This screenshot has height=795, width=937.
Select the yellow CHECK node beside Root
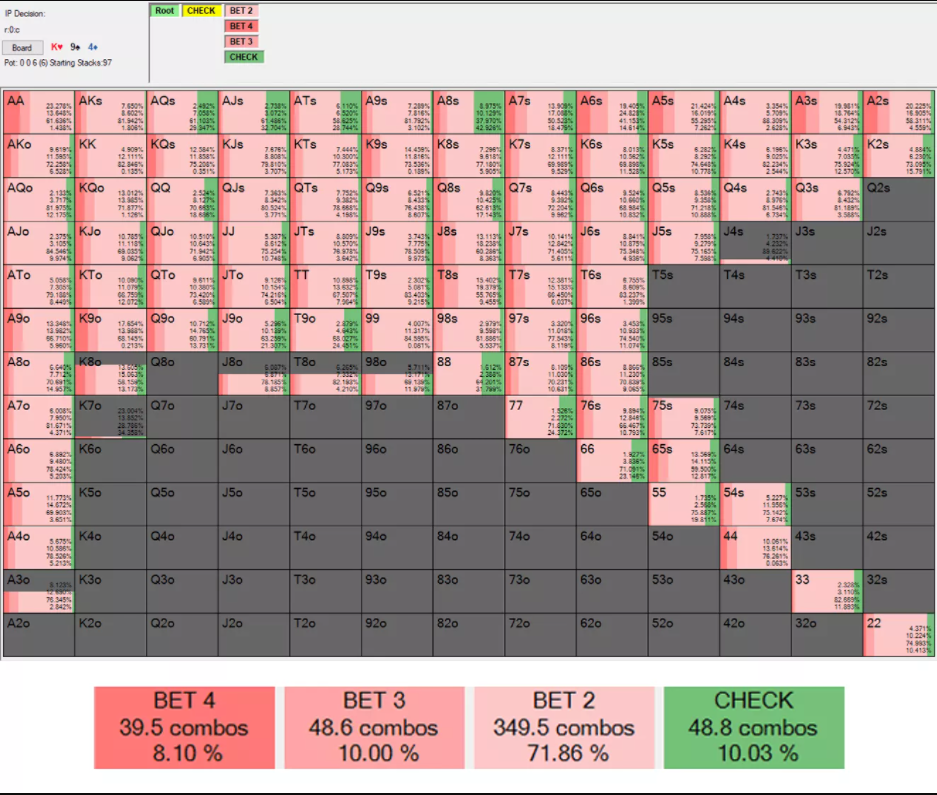(x=200, y=11)
